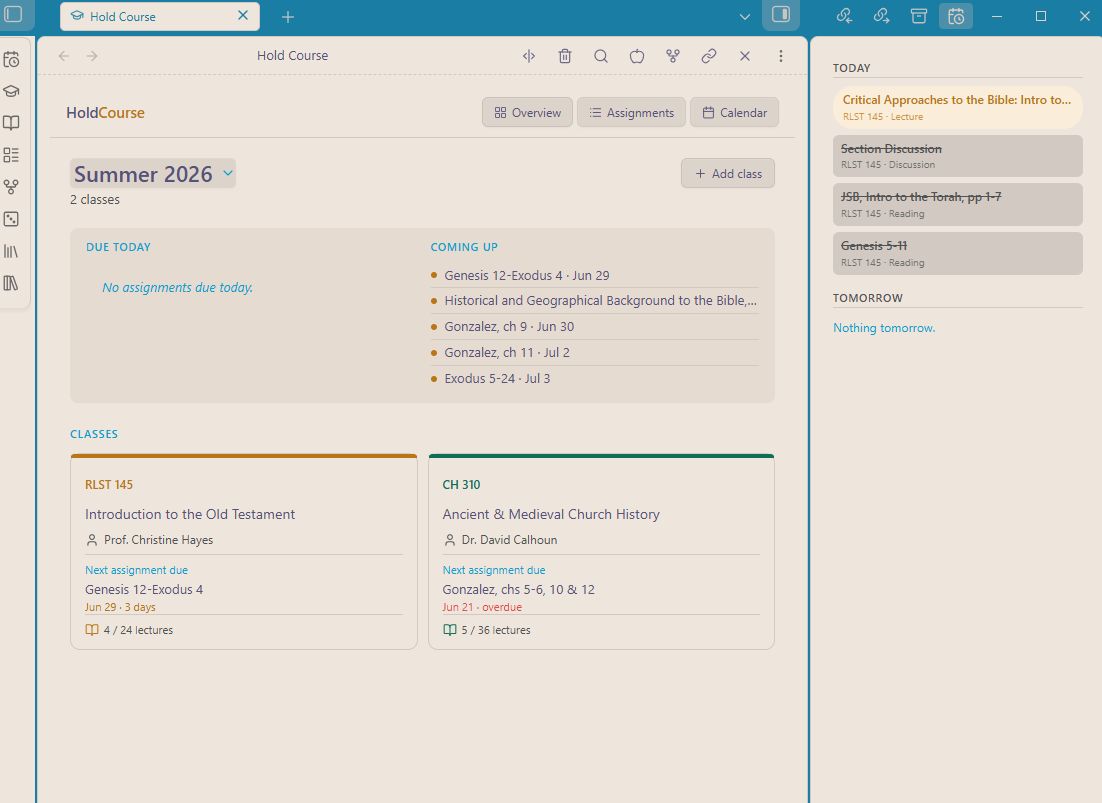Open library shelf icon in left ribbon
Viewport: 1102px width, 803px height.
[x=11, y=251]
